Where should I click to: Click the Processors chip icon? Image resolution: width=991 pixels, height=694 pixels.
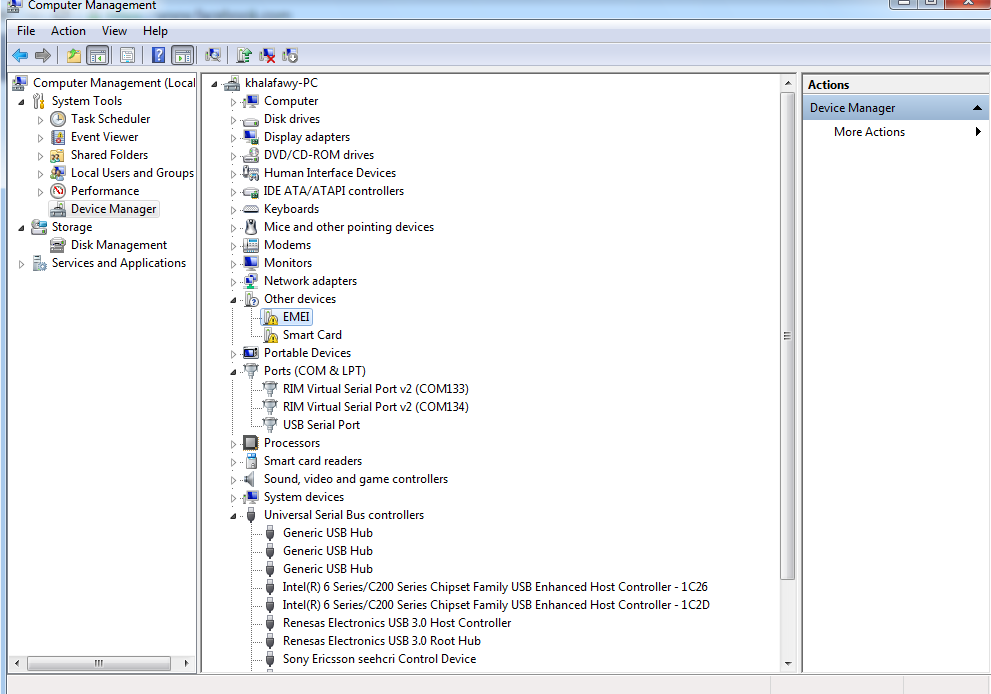(251, 443)
